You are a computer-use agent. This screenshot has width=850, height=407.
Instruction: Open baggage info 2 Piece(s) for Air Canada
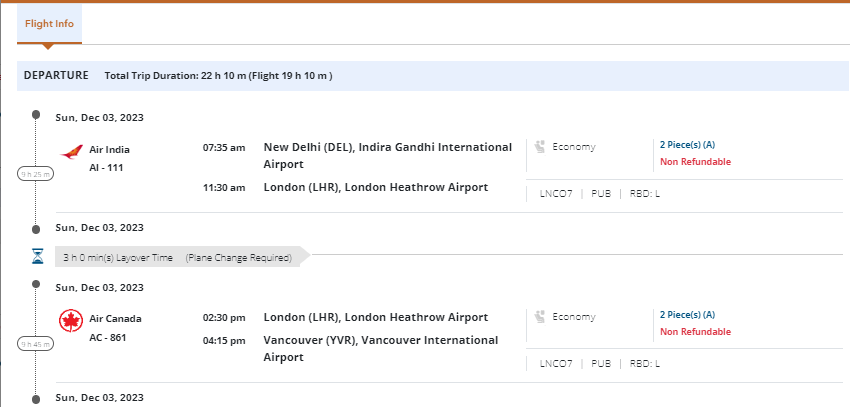[x=687, y=314]
